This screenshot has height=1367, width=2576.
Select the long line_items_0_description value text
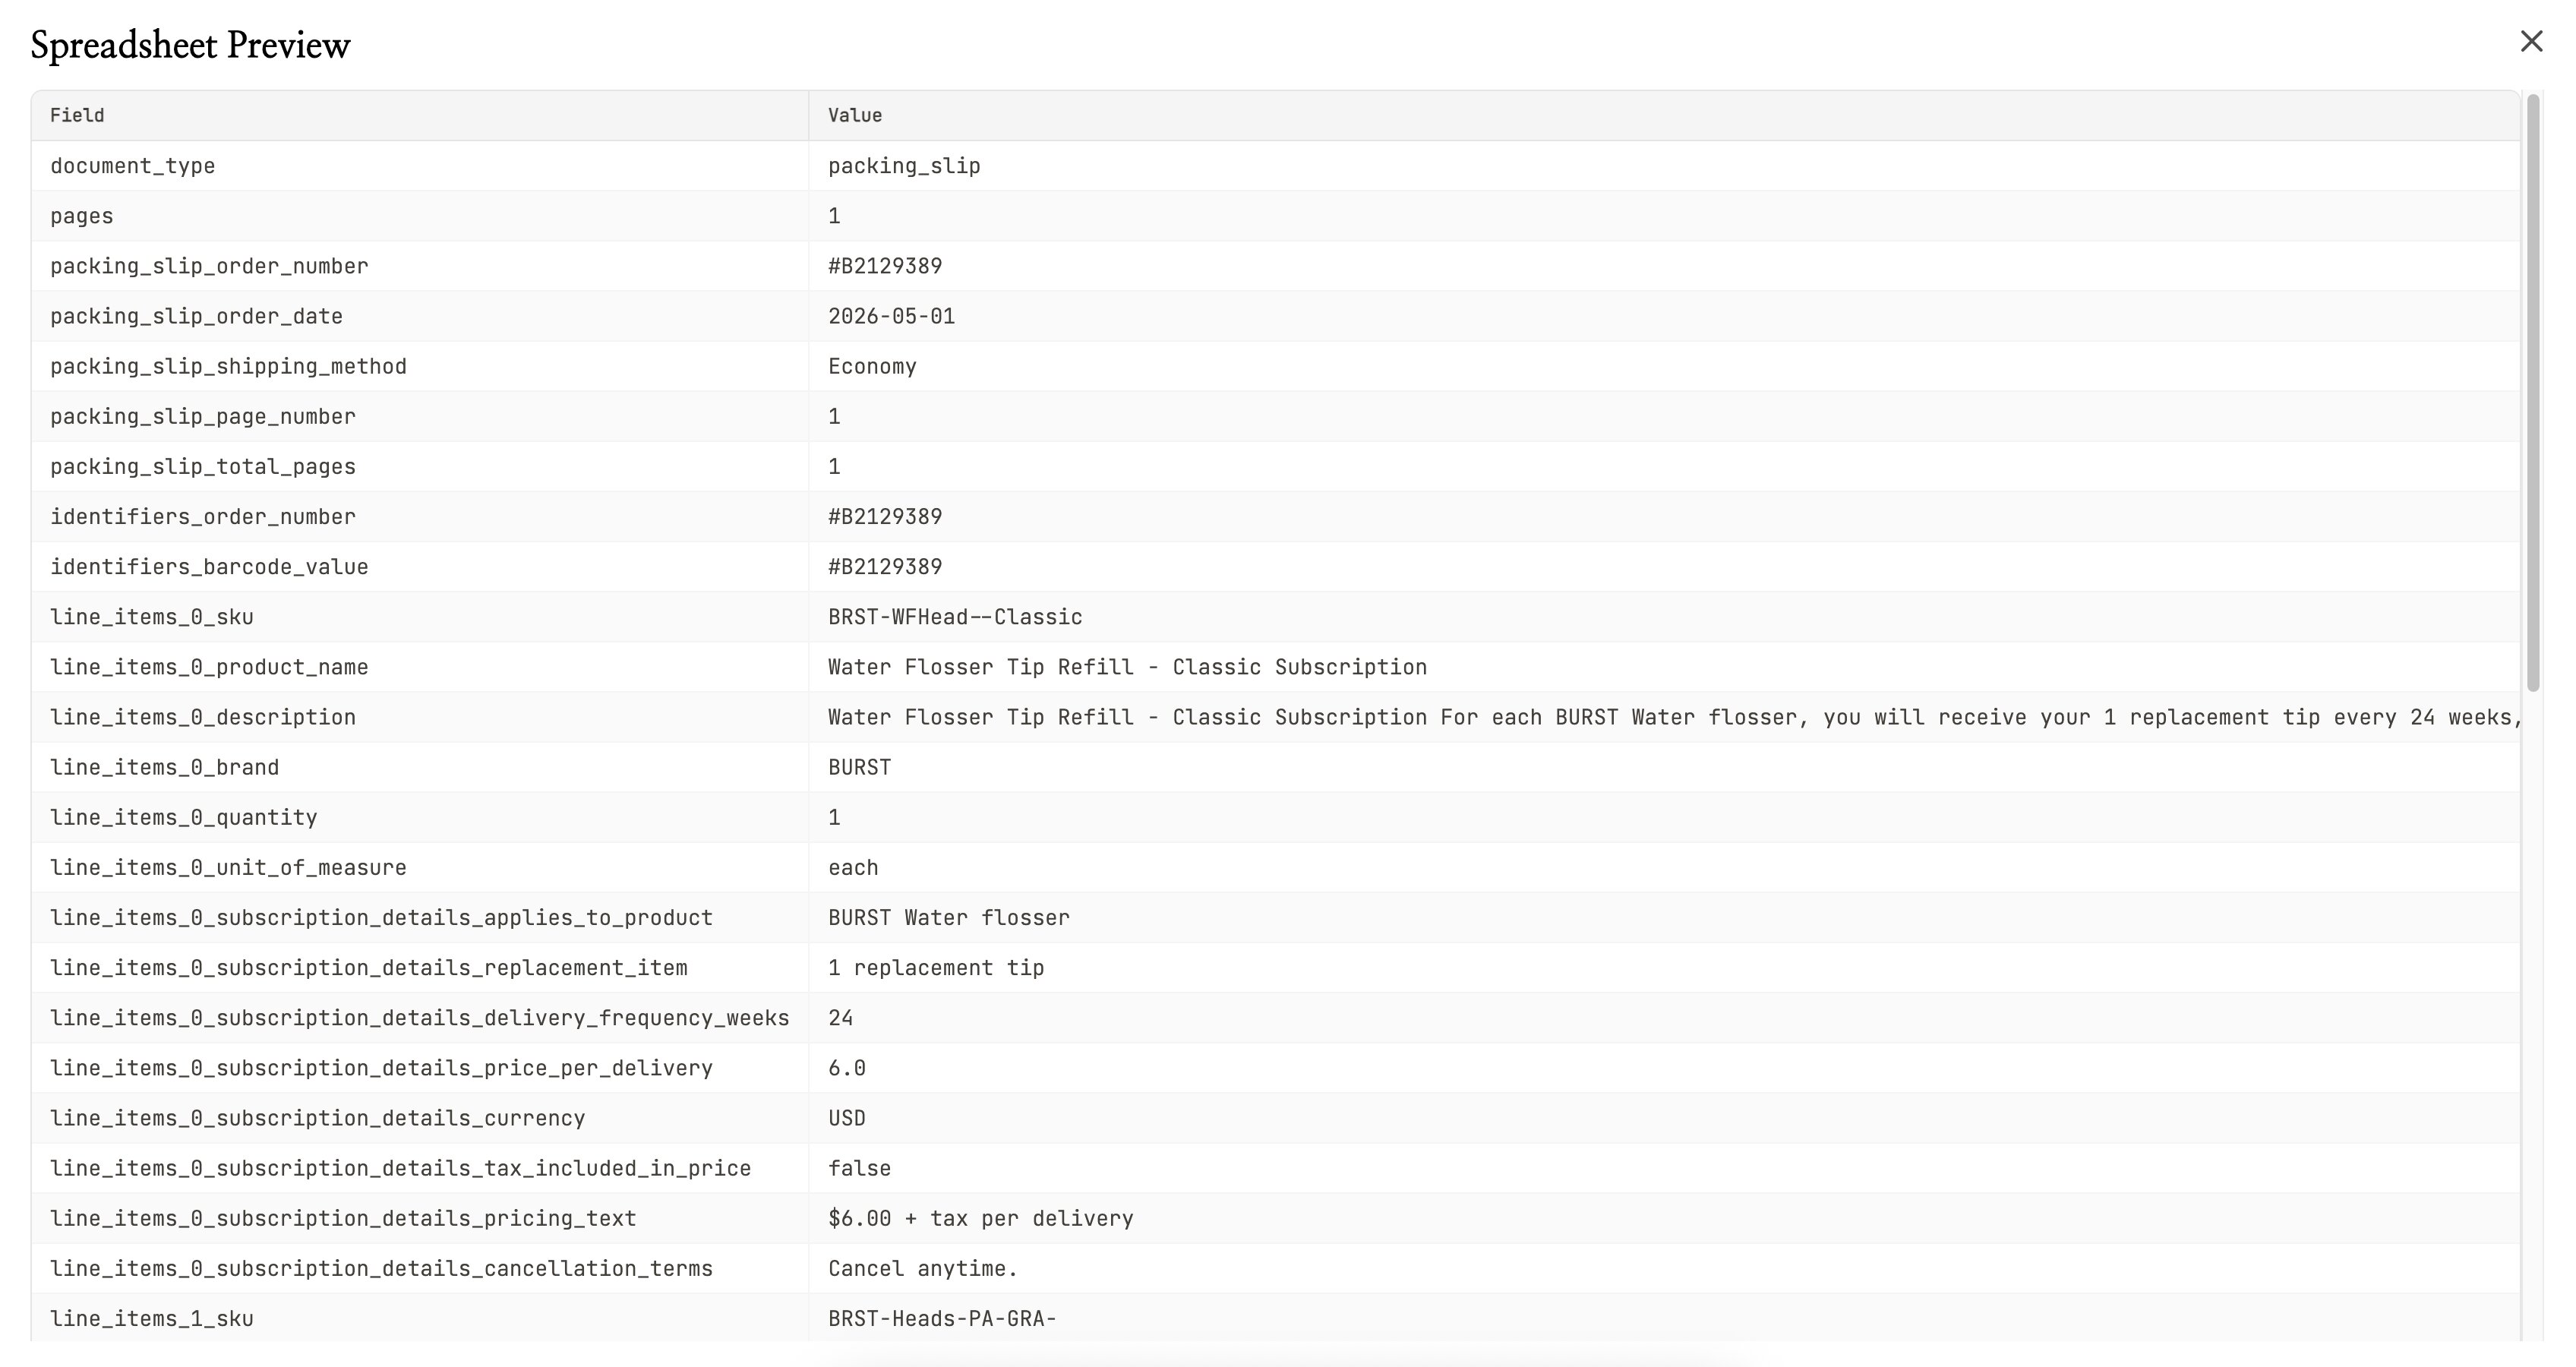click(1674, 717)
